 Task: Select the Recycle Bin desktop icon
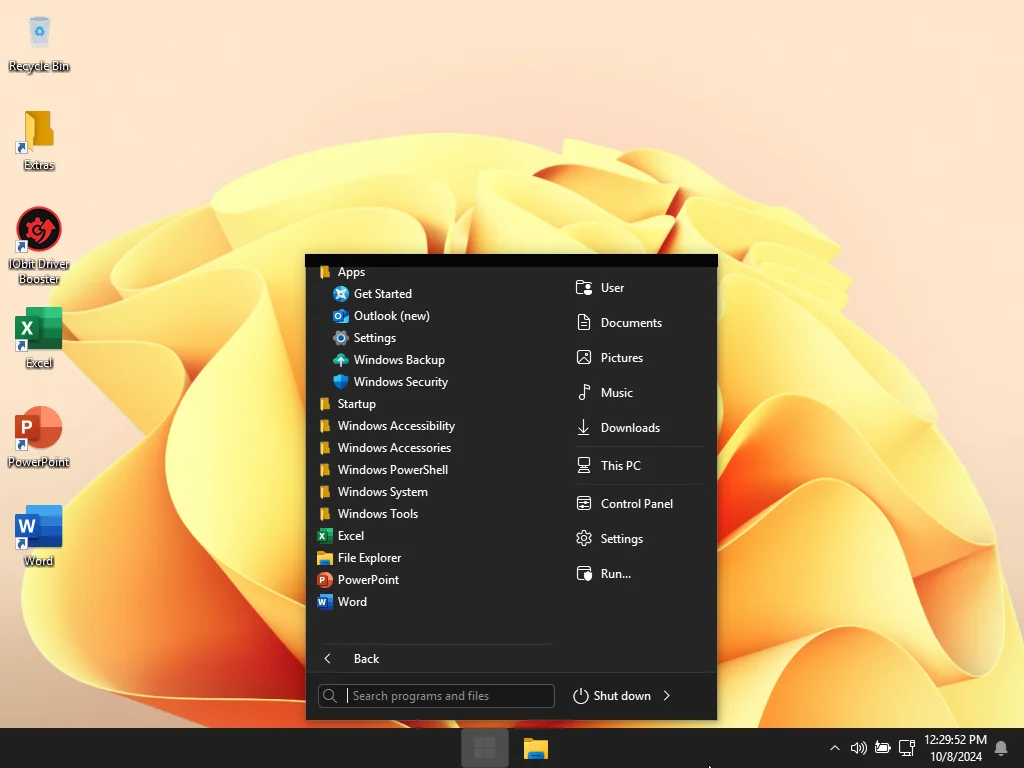(39, 44)
